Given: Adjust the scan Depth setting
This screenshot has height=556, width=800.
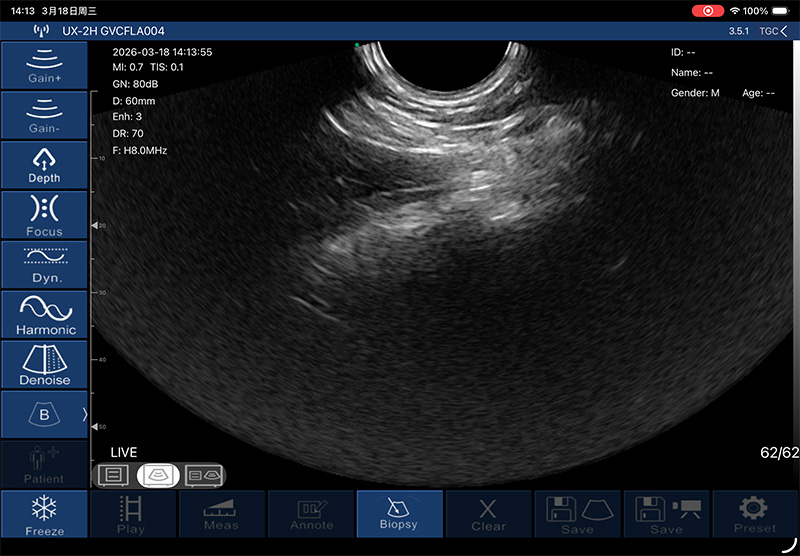Looking at the screenshot, I should click(44, 164).
